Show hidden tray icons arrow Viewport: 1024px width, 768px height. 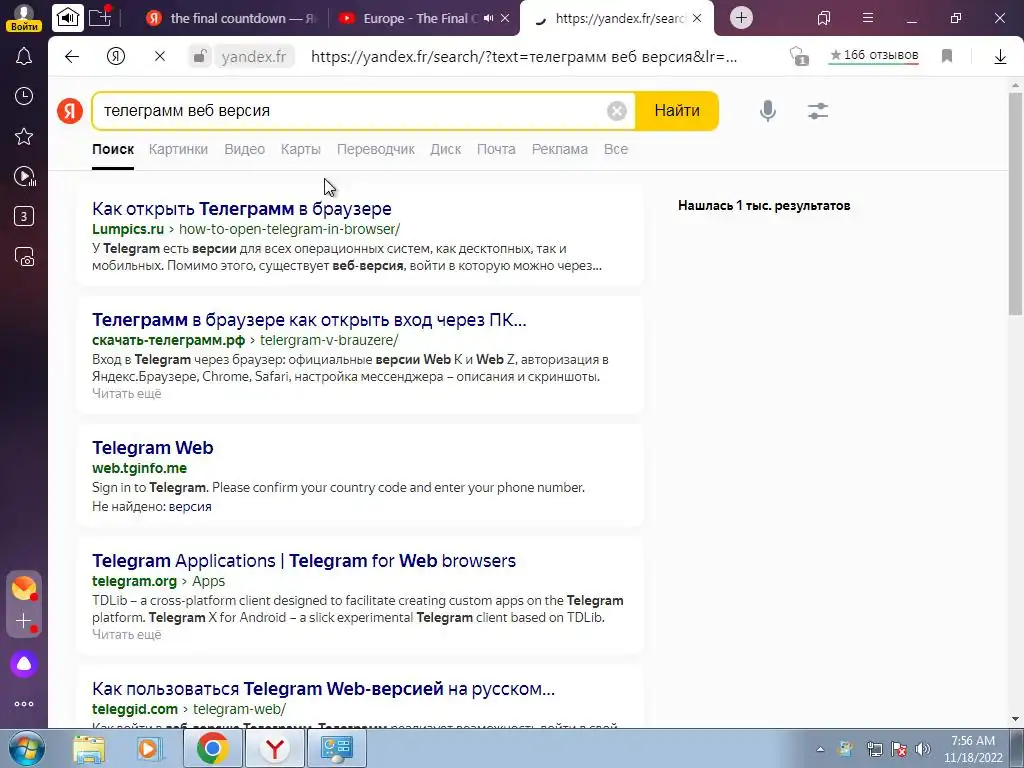point(820,749)
